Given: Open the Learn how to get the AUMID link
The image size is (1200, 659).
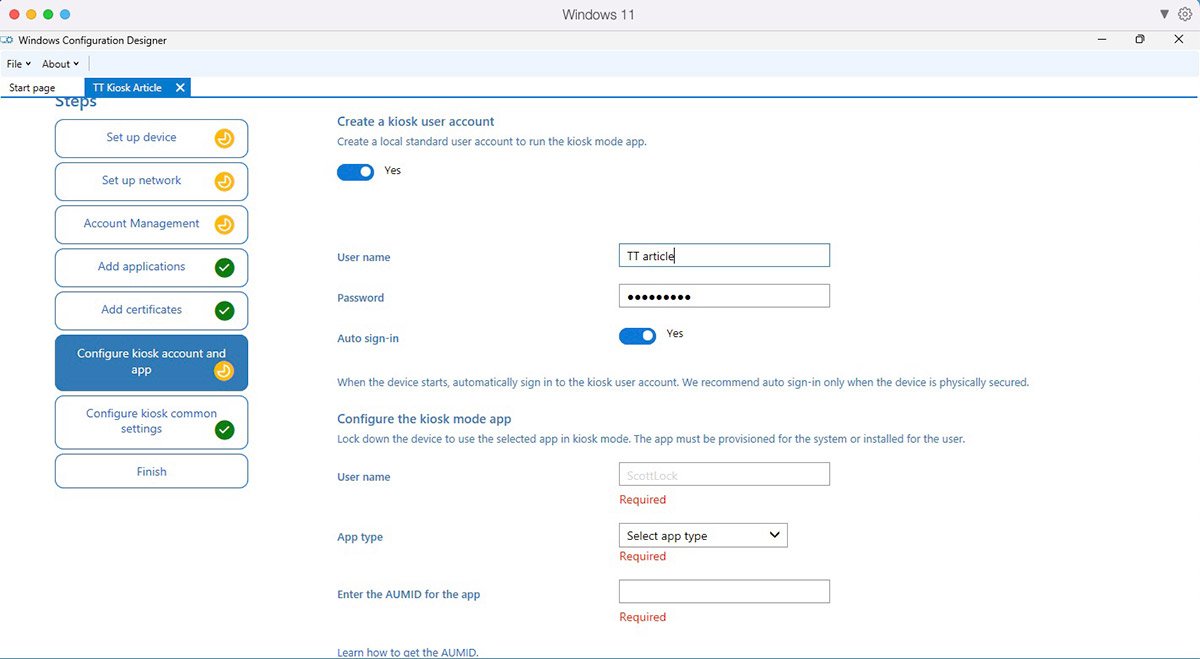Looking at the screenshot, I should [x=407, y=651].
